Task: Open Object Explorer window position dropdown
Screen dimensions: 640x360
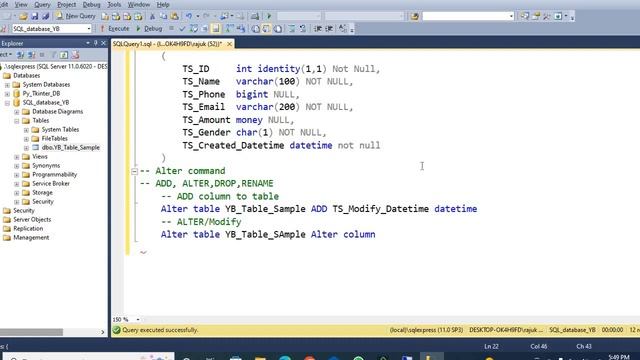Action: pyautogui.click(x=88, y=43)
